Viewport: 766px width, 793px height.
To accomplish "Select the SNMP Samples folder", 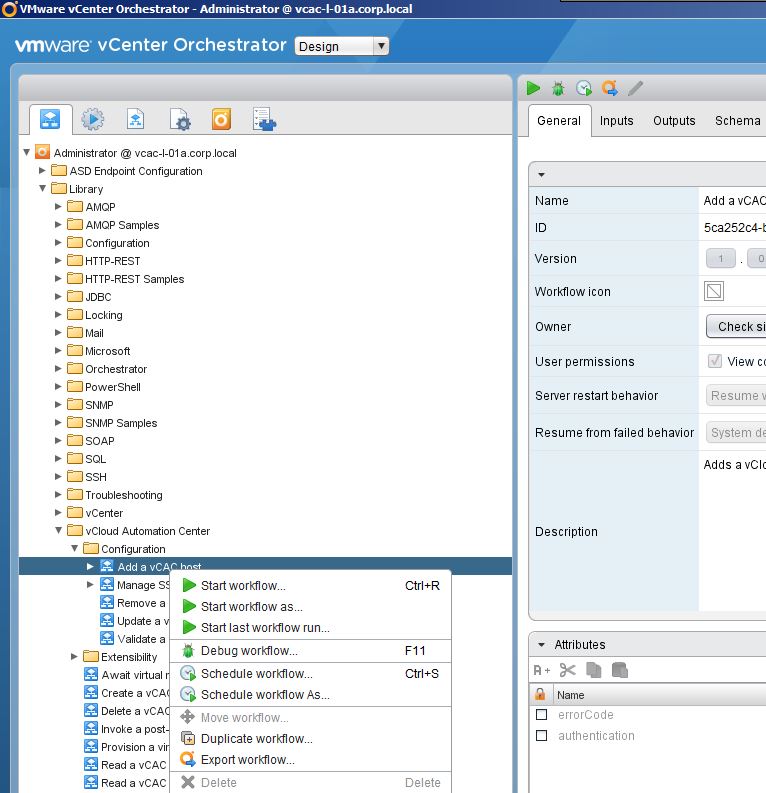I will tap(121, 423).
